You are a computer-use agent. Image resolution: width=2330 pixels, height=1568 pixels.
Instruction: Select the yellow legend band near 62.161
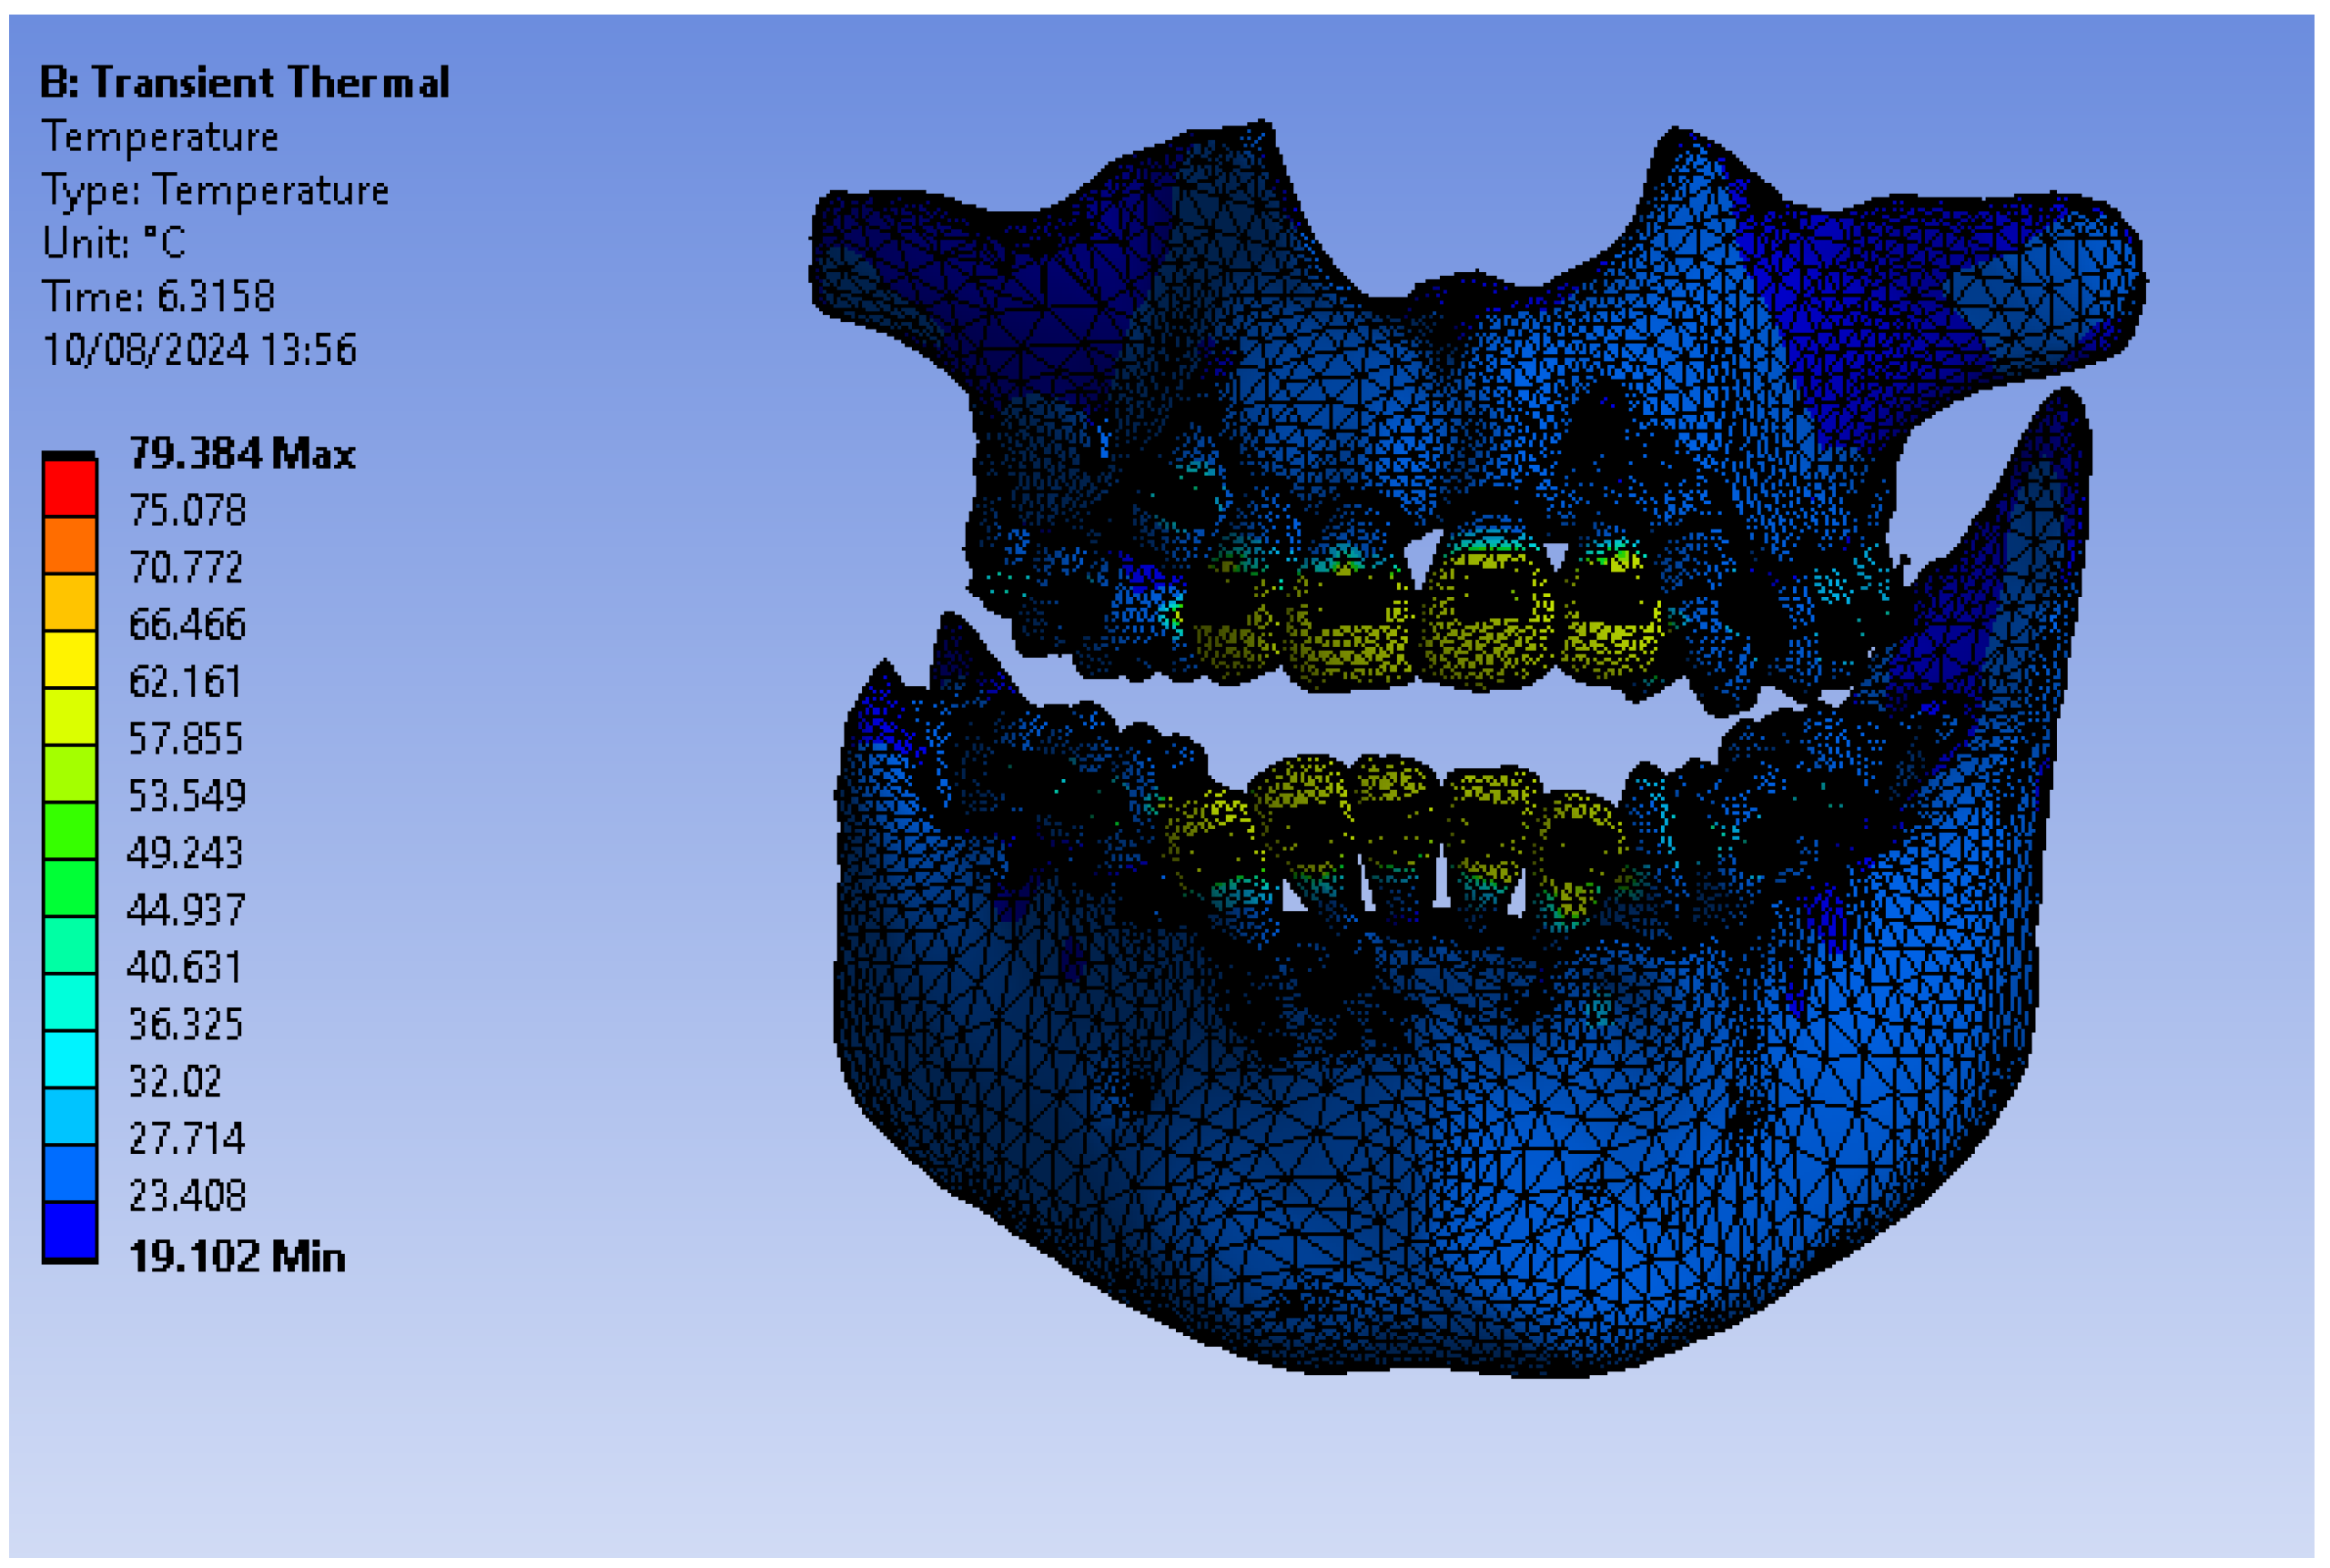click(x=69, y=659)
